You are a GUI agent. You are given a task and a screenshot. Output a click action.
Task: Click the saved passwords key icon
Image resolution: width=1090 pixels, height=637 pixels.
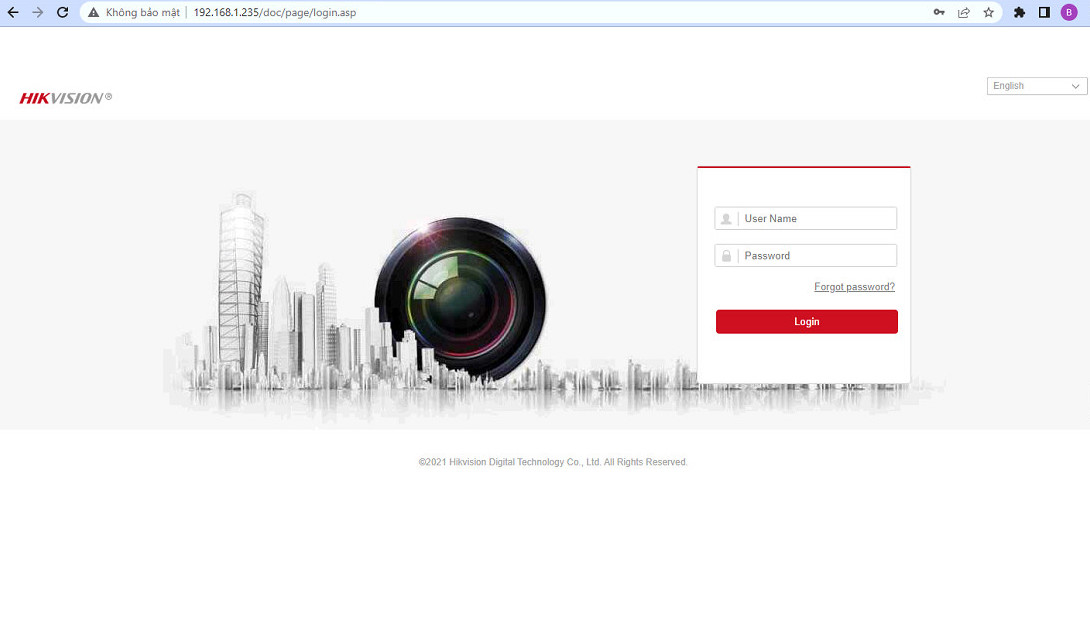tap(939, 13)
